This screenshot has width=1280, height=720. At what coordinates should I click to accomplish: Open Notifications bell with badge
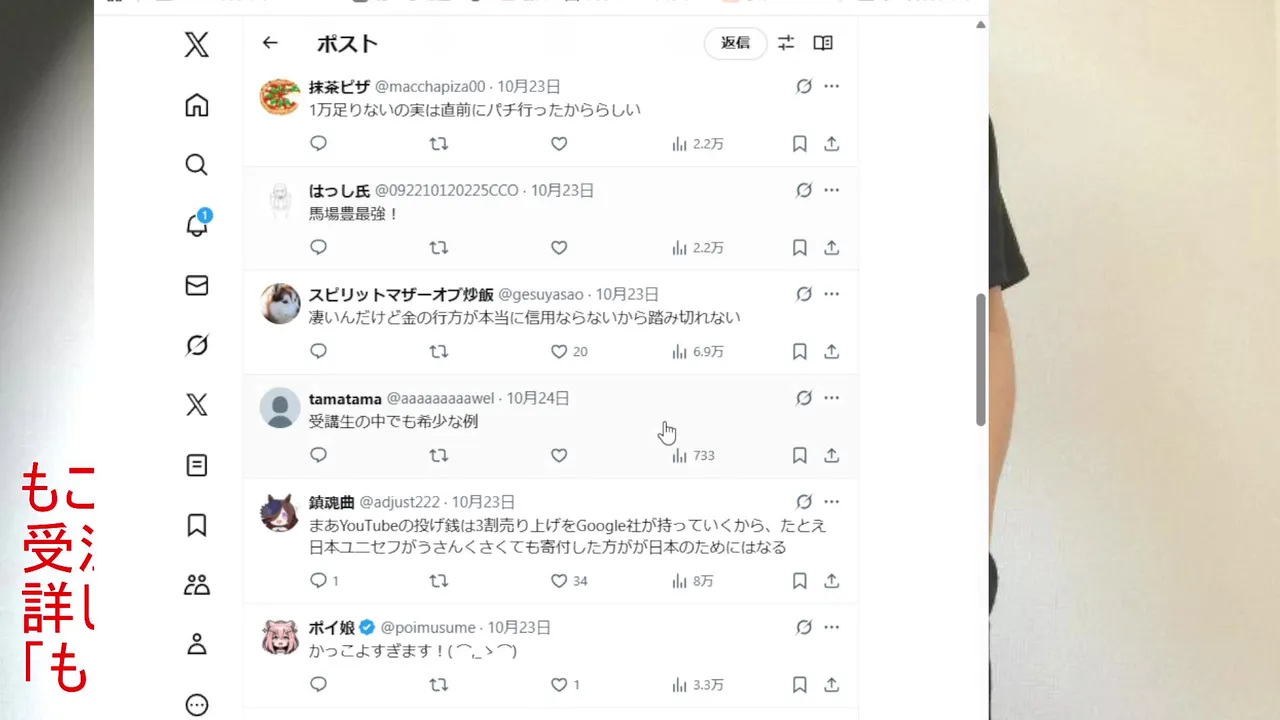click(x=197, y=224)
